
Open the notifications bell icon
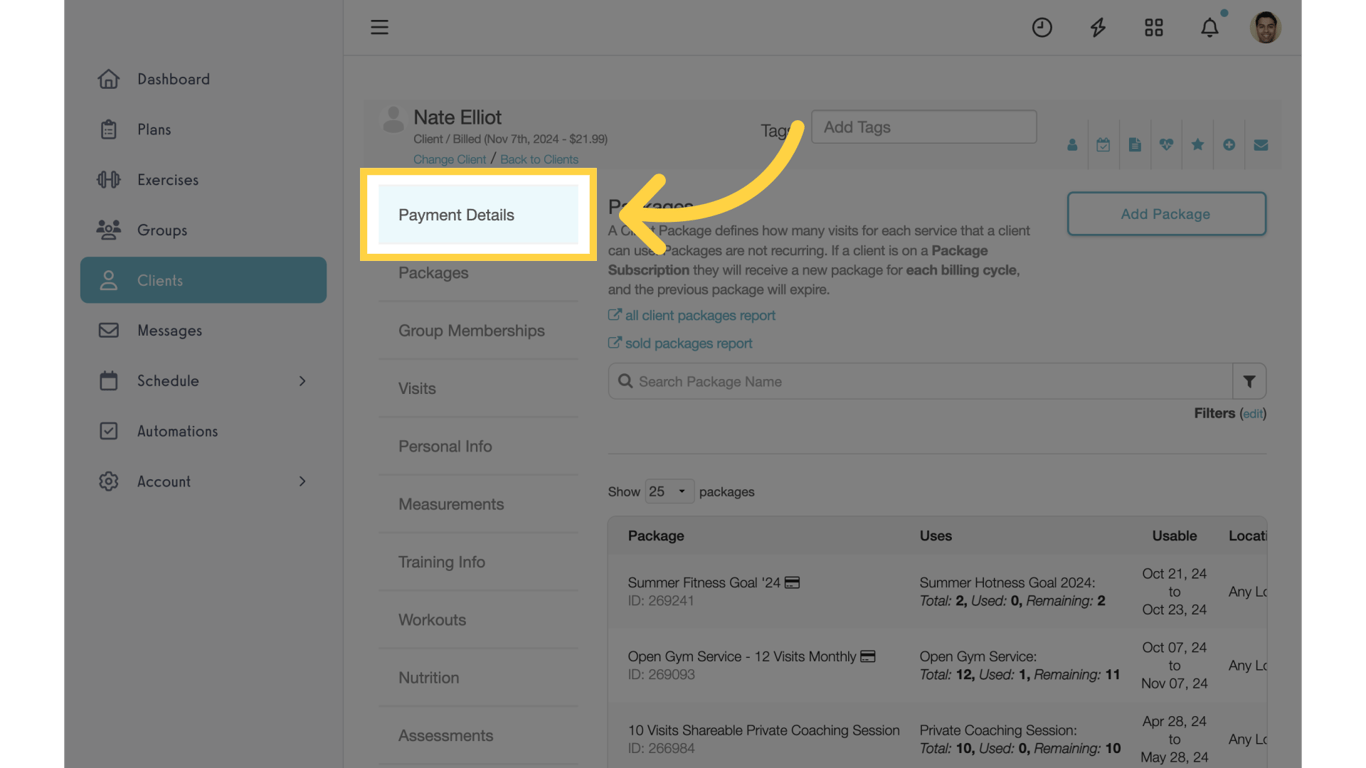point(1209,27)
